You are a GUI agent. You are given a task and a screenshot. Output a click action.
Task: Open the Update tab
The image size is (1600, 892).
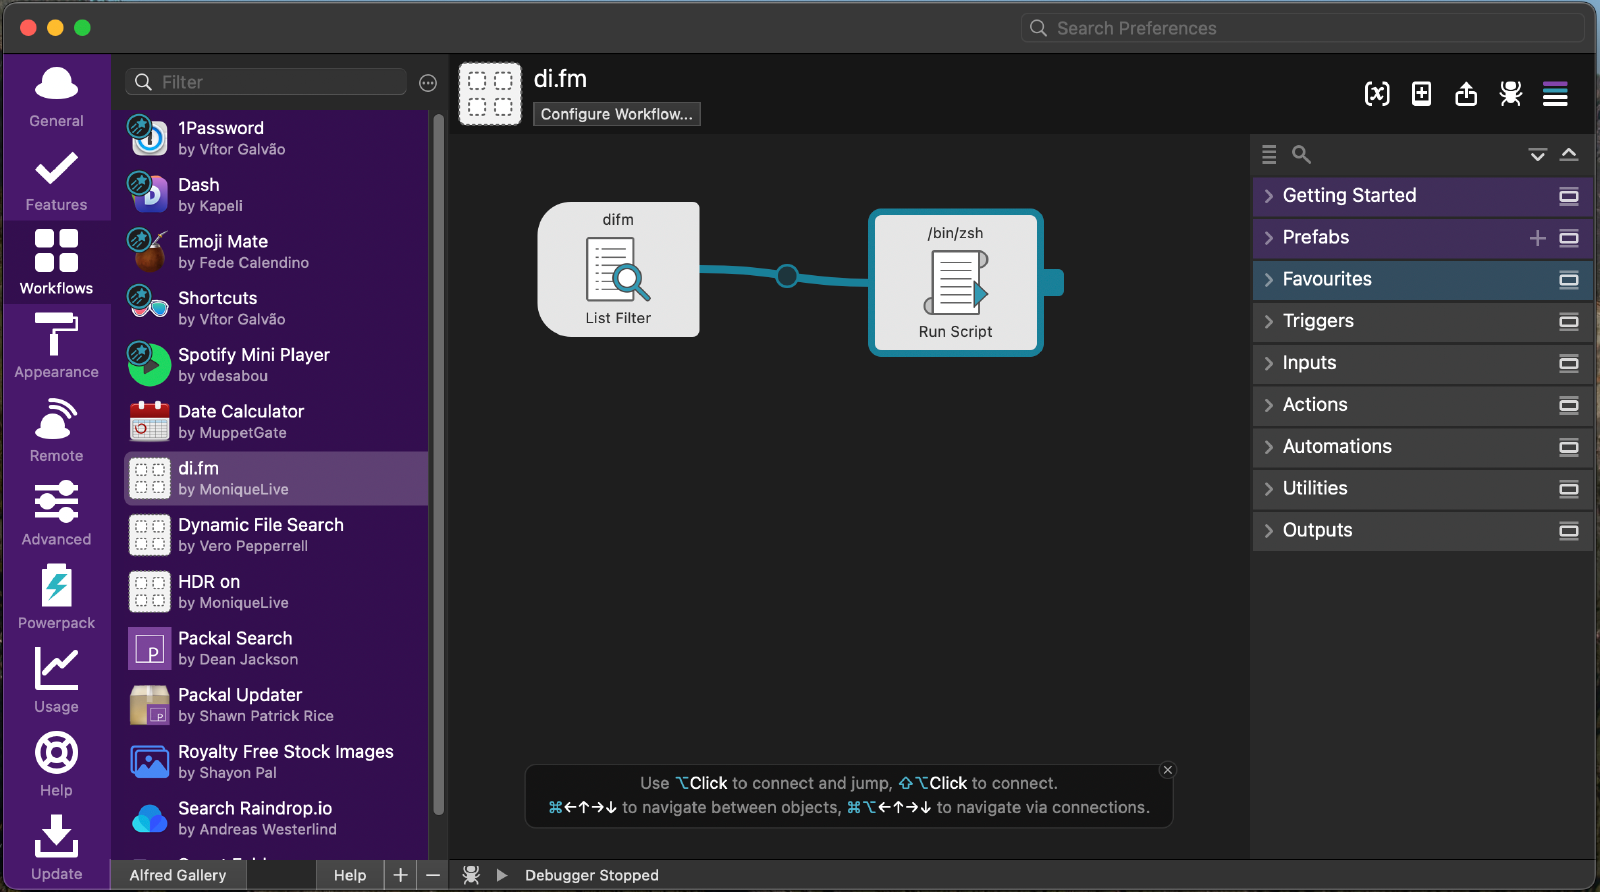(56, 849)
